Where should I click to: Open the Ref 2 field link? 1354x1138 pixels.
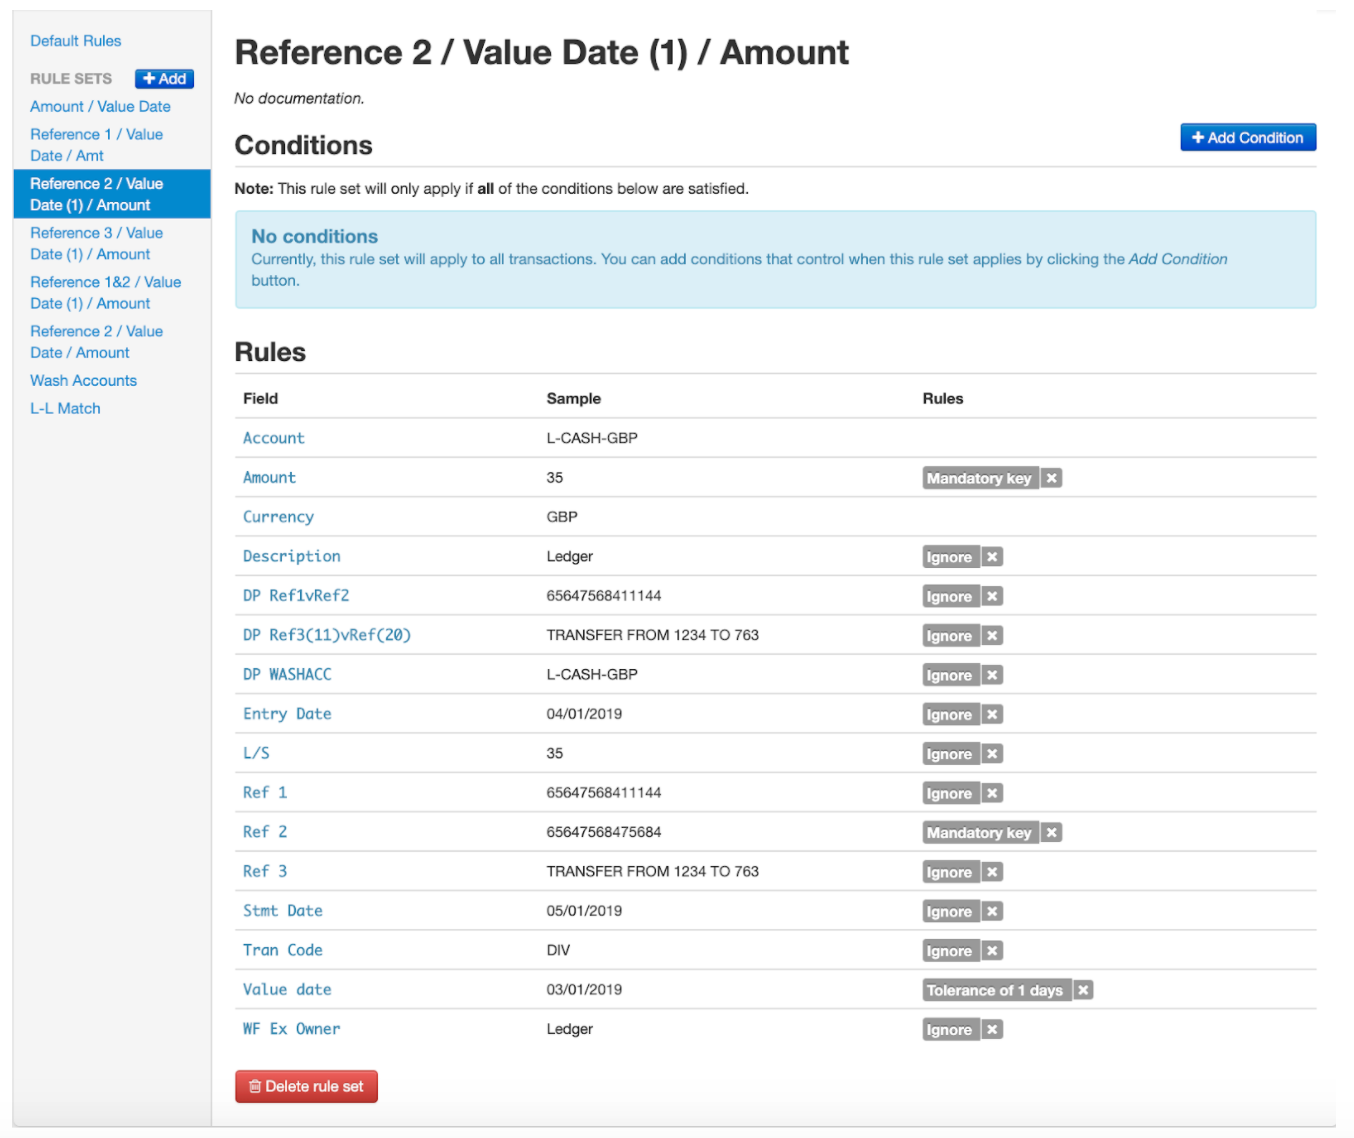pyautogui.click(x=265, y=831)
